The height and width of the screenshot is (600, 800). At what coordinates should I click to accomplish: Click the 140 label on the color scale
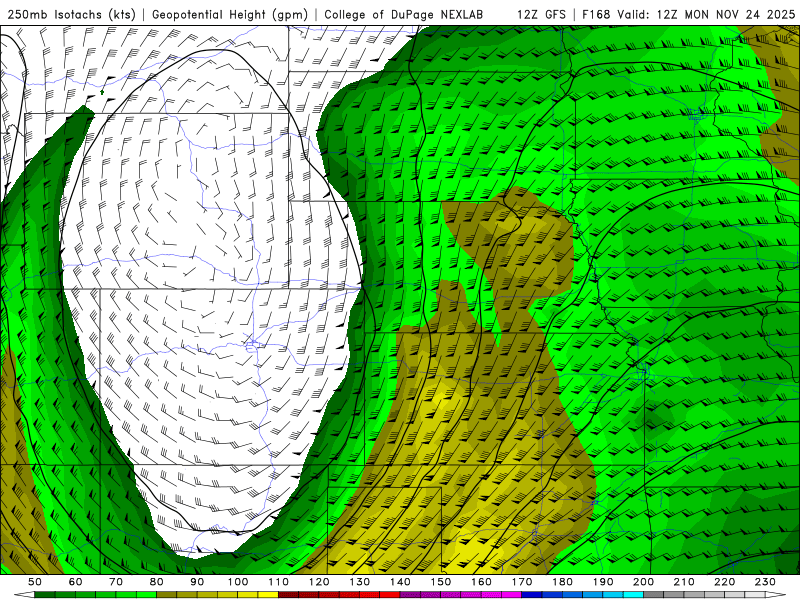click(401, 582)
